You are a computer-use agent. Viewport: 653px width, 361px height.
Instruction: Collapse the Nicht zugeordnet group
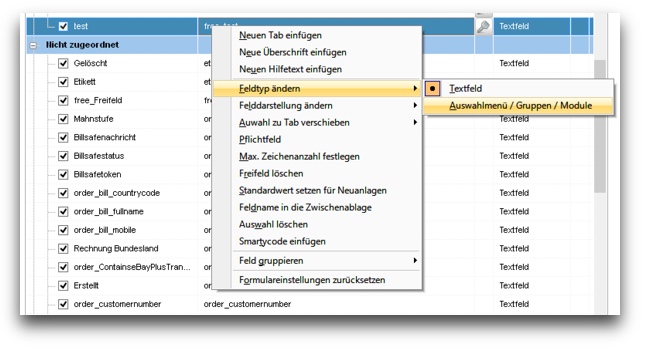pyautogui.click(x=33, y=45)
